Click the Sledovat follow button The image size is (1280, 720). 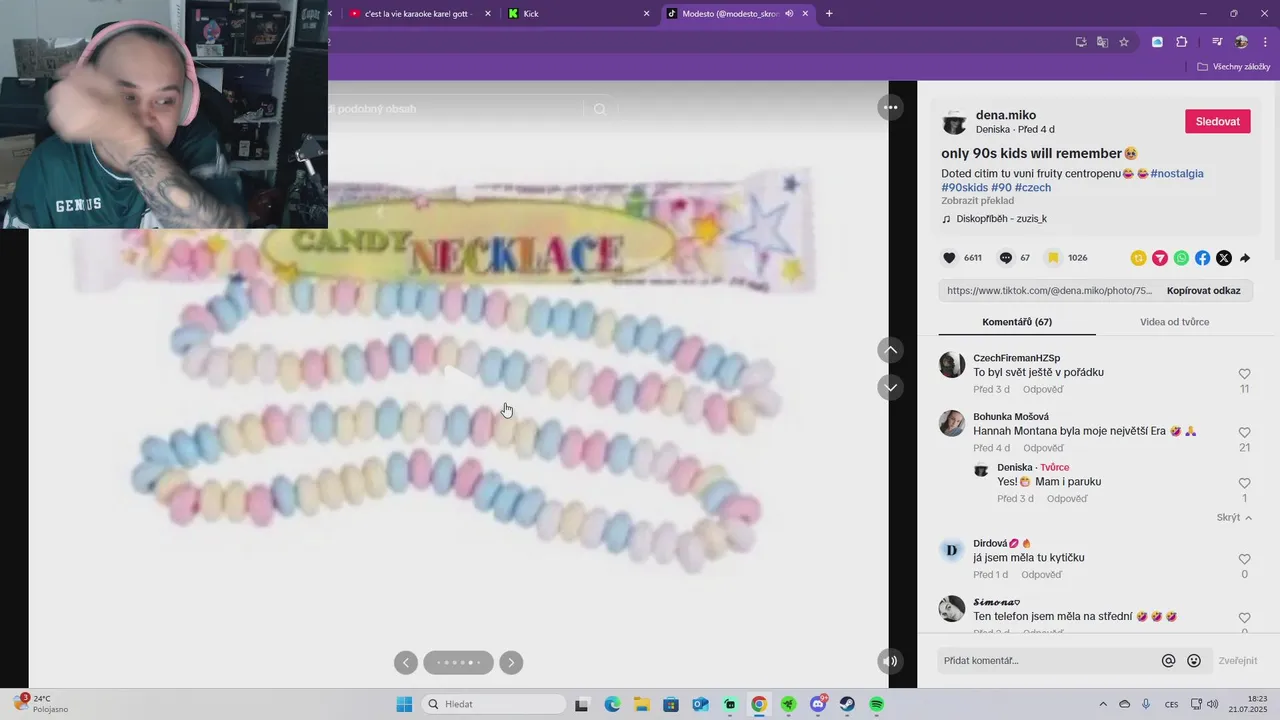click(x=1217, y=121)
